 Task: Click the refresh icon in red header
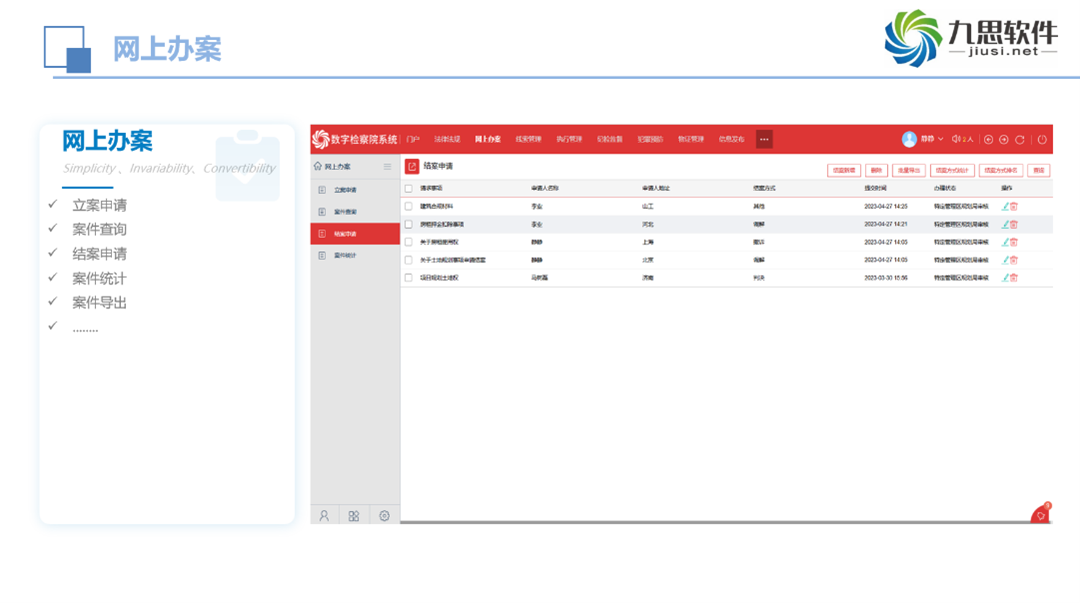click(x=1019, y=140)
